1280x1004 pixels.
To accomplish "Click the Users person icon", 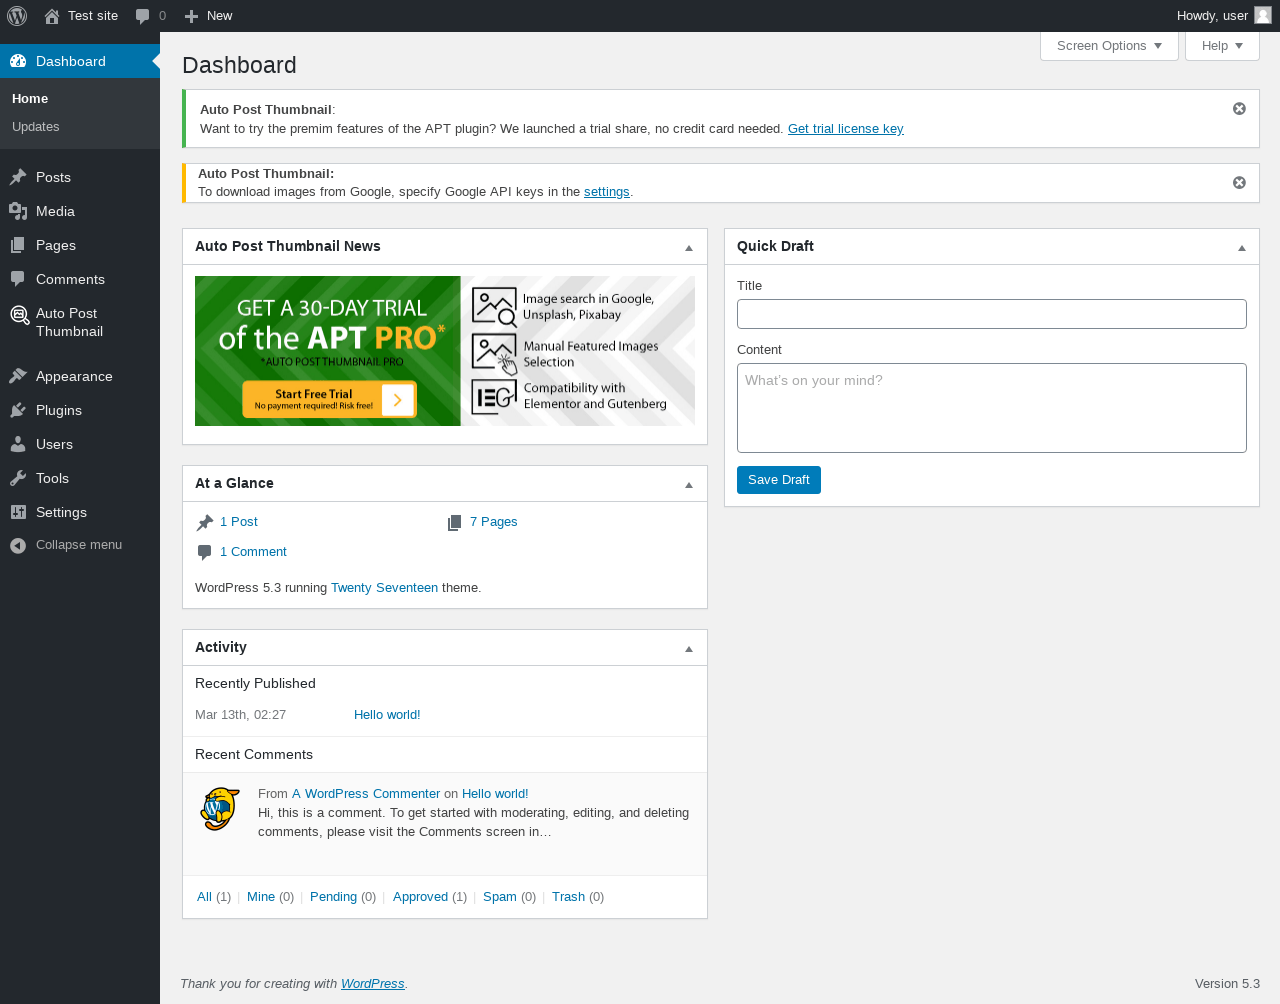I will pyautogui.click(x=18, y=444).
